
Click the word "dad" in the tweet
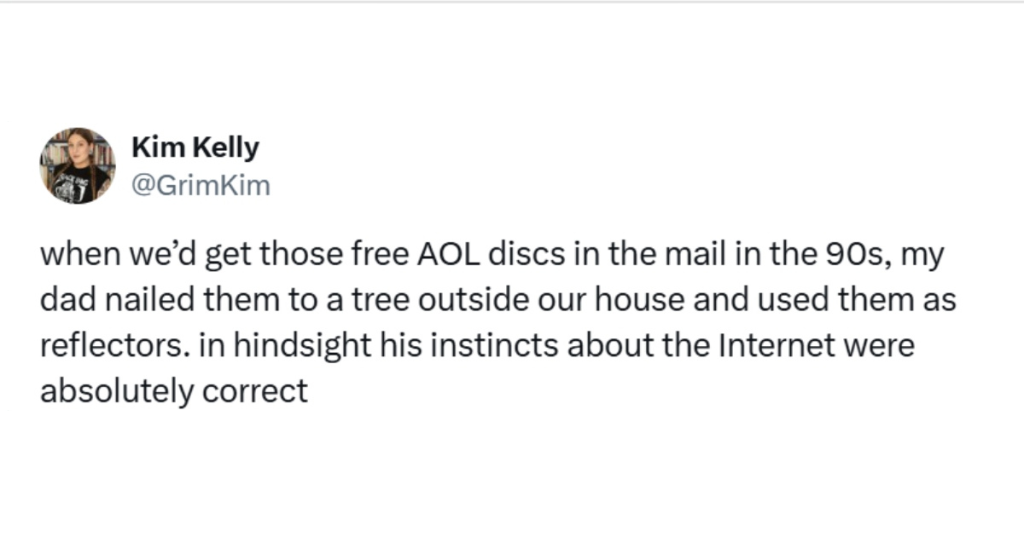point(62,300)
